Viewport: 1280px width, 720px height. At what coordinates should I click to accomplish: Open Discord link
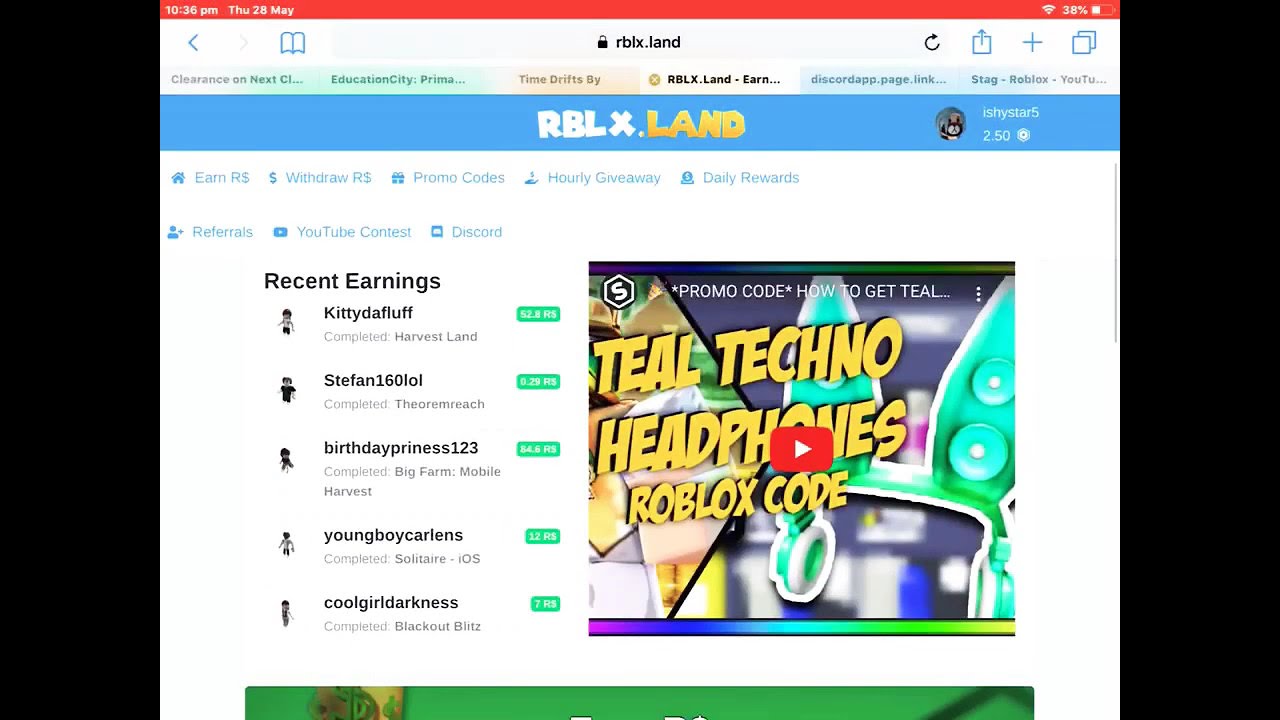[x=476, y=232]
